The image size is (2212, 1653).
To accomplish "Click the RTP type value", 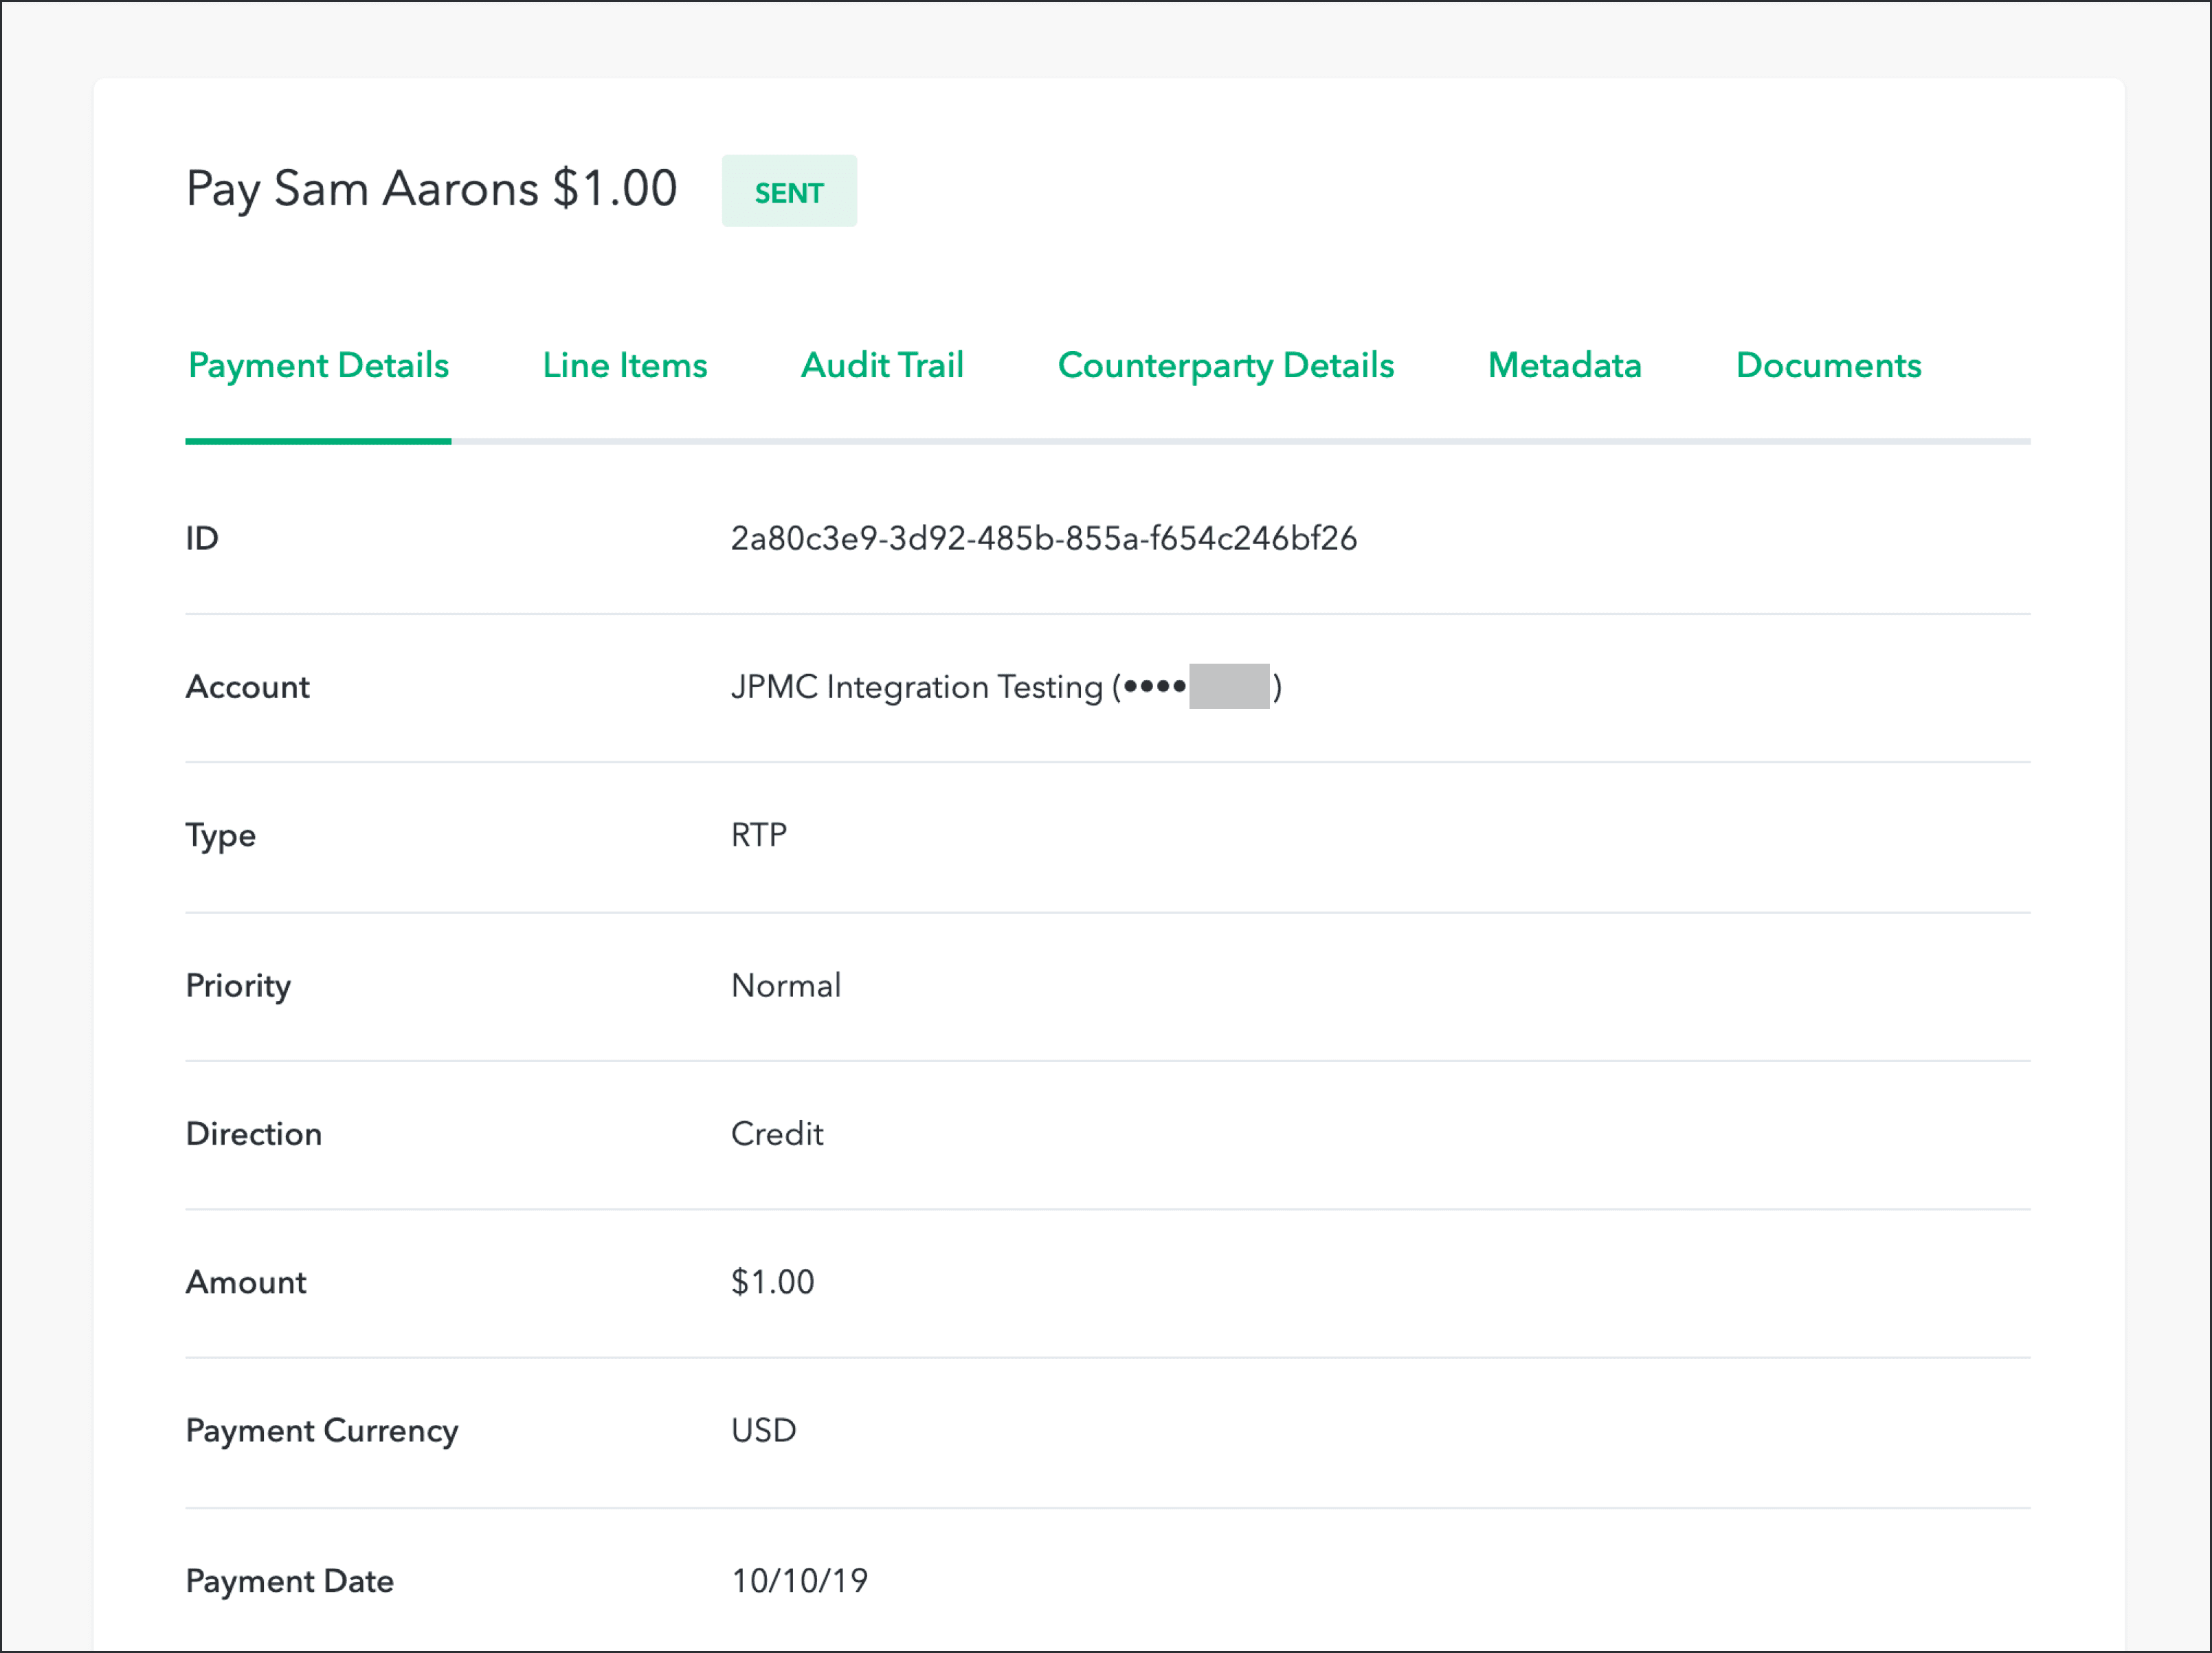I will [x=758, y=835].
